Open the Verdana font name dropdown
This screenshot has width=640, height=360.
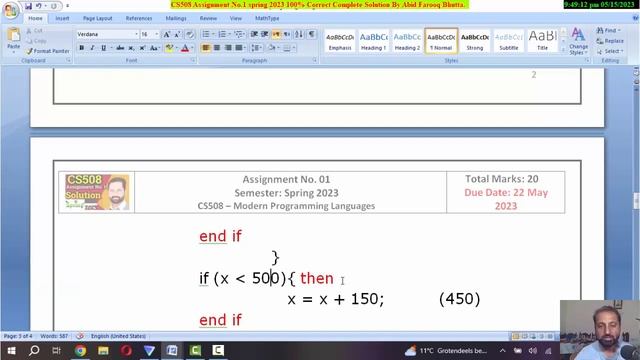[x=136, y=34]
